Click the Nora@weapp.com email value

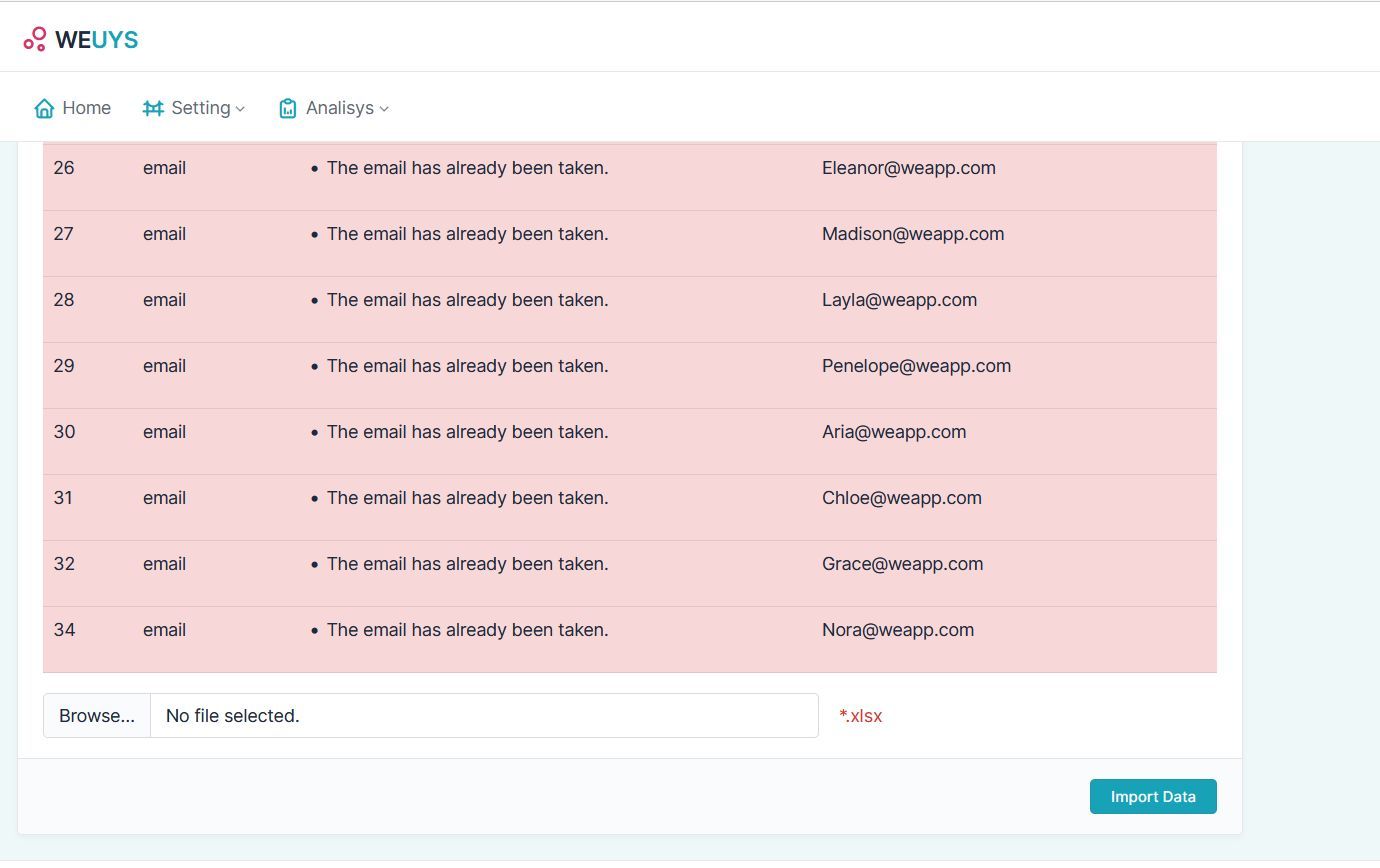[897, 630]
